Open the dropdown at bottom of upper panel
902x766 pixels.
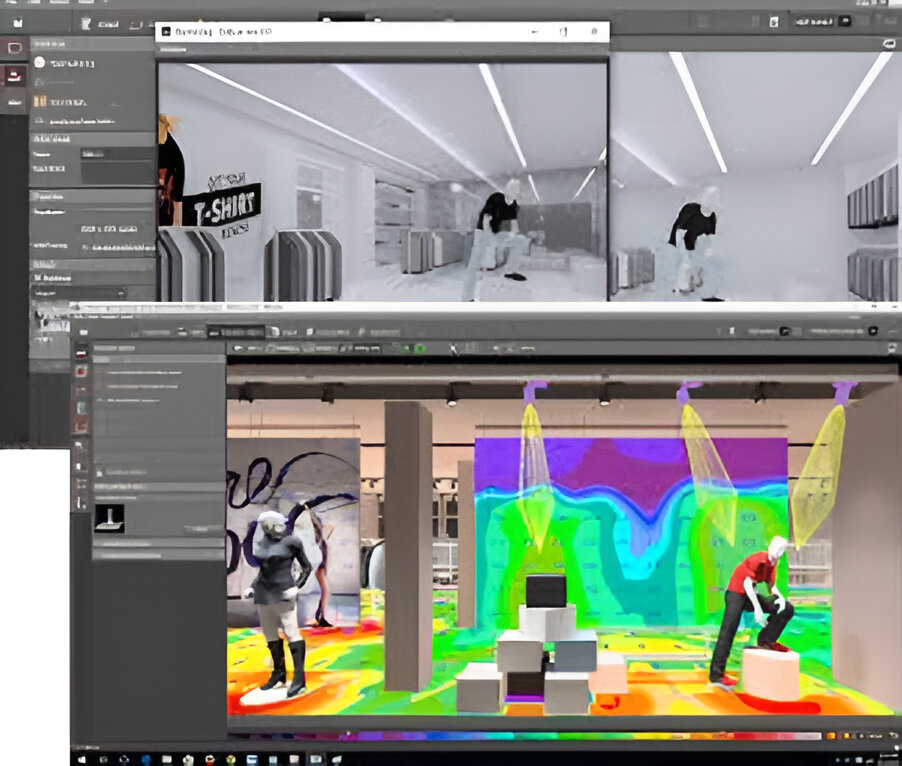point(80,294)
